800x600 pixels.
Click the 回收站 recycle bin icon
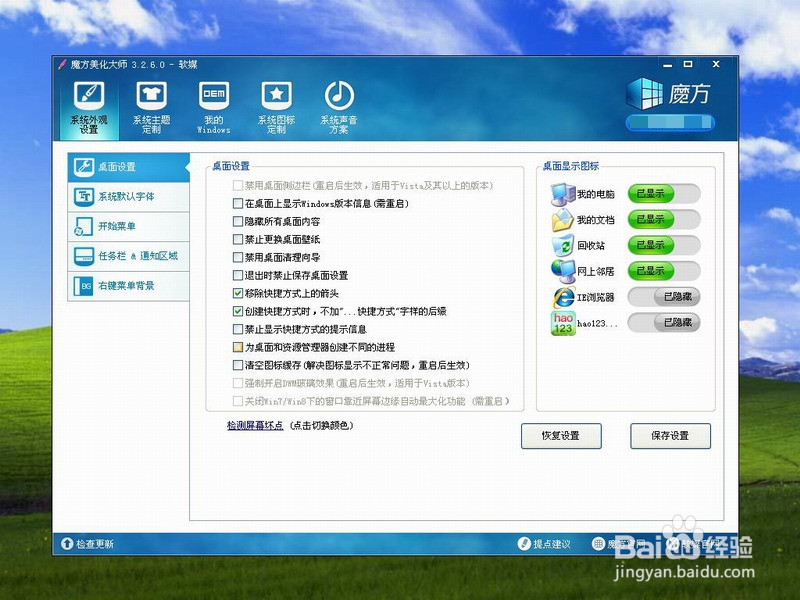pos(561,247)
